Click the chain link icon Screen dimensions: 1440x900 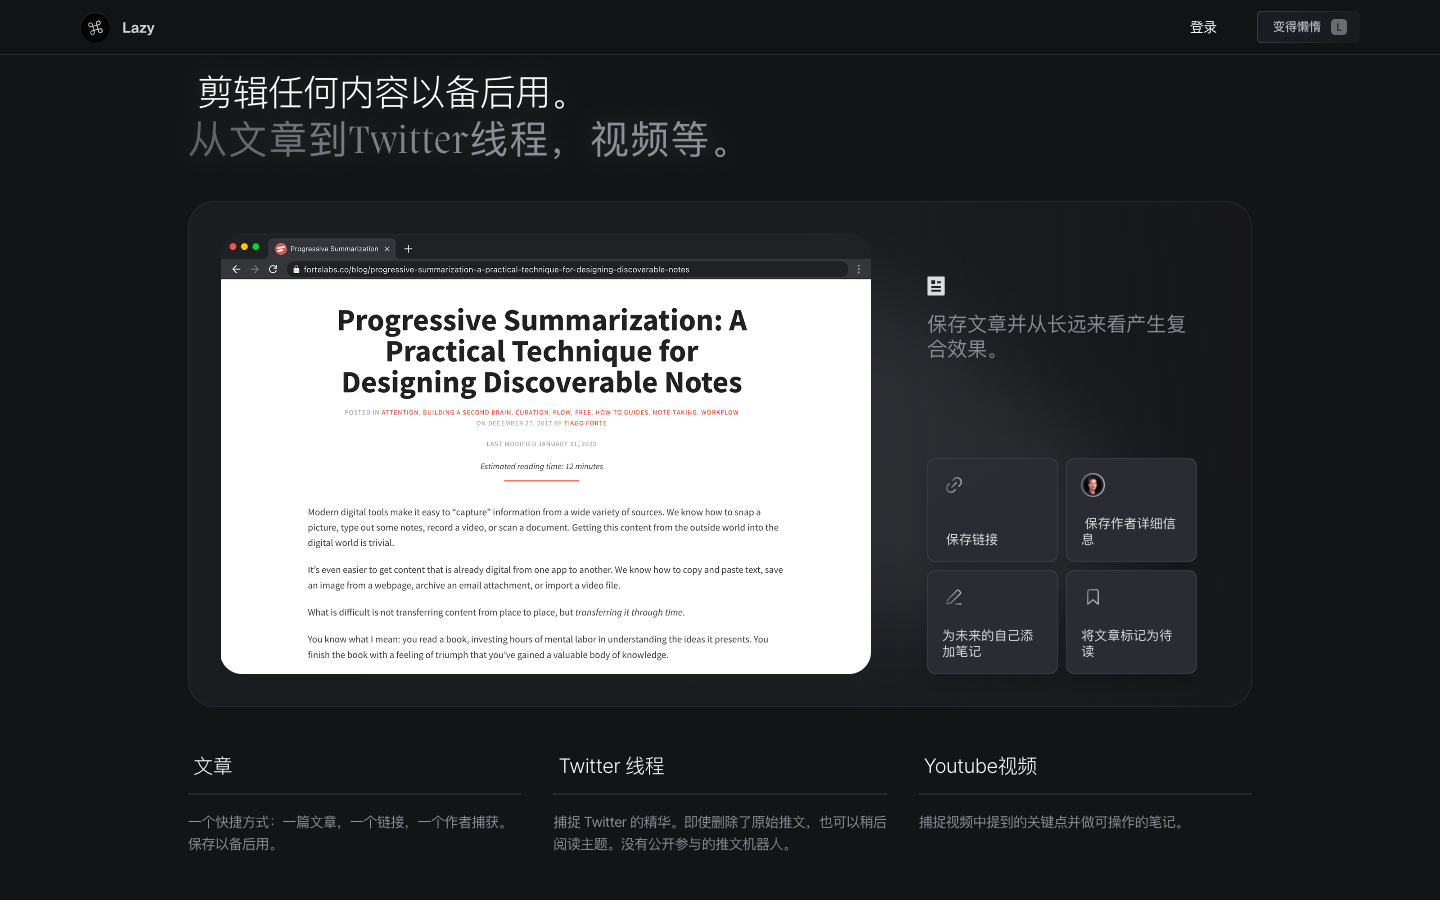point(954,485)
